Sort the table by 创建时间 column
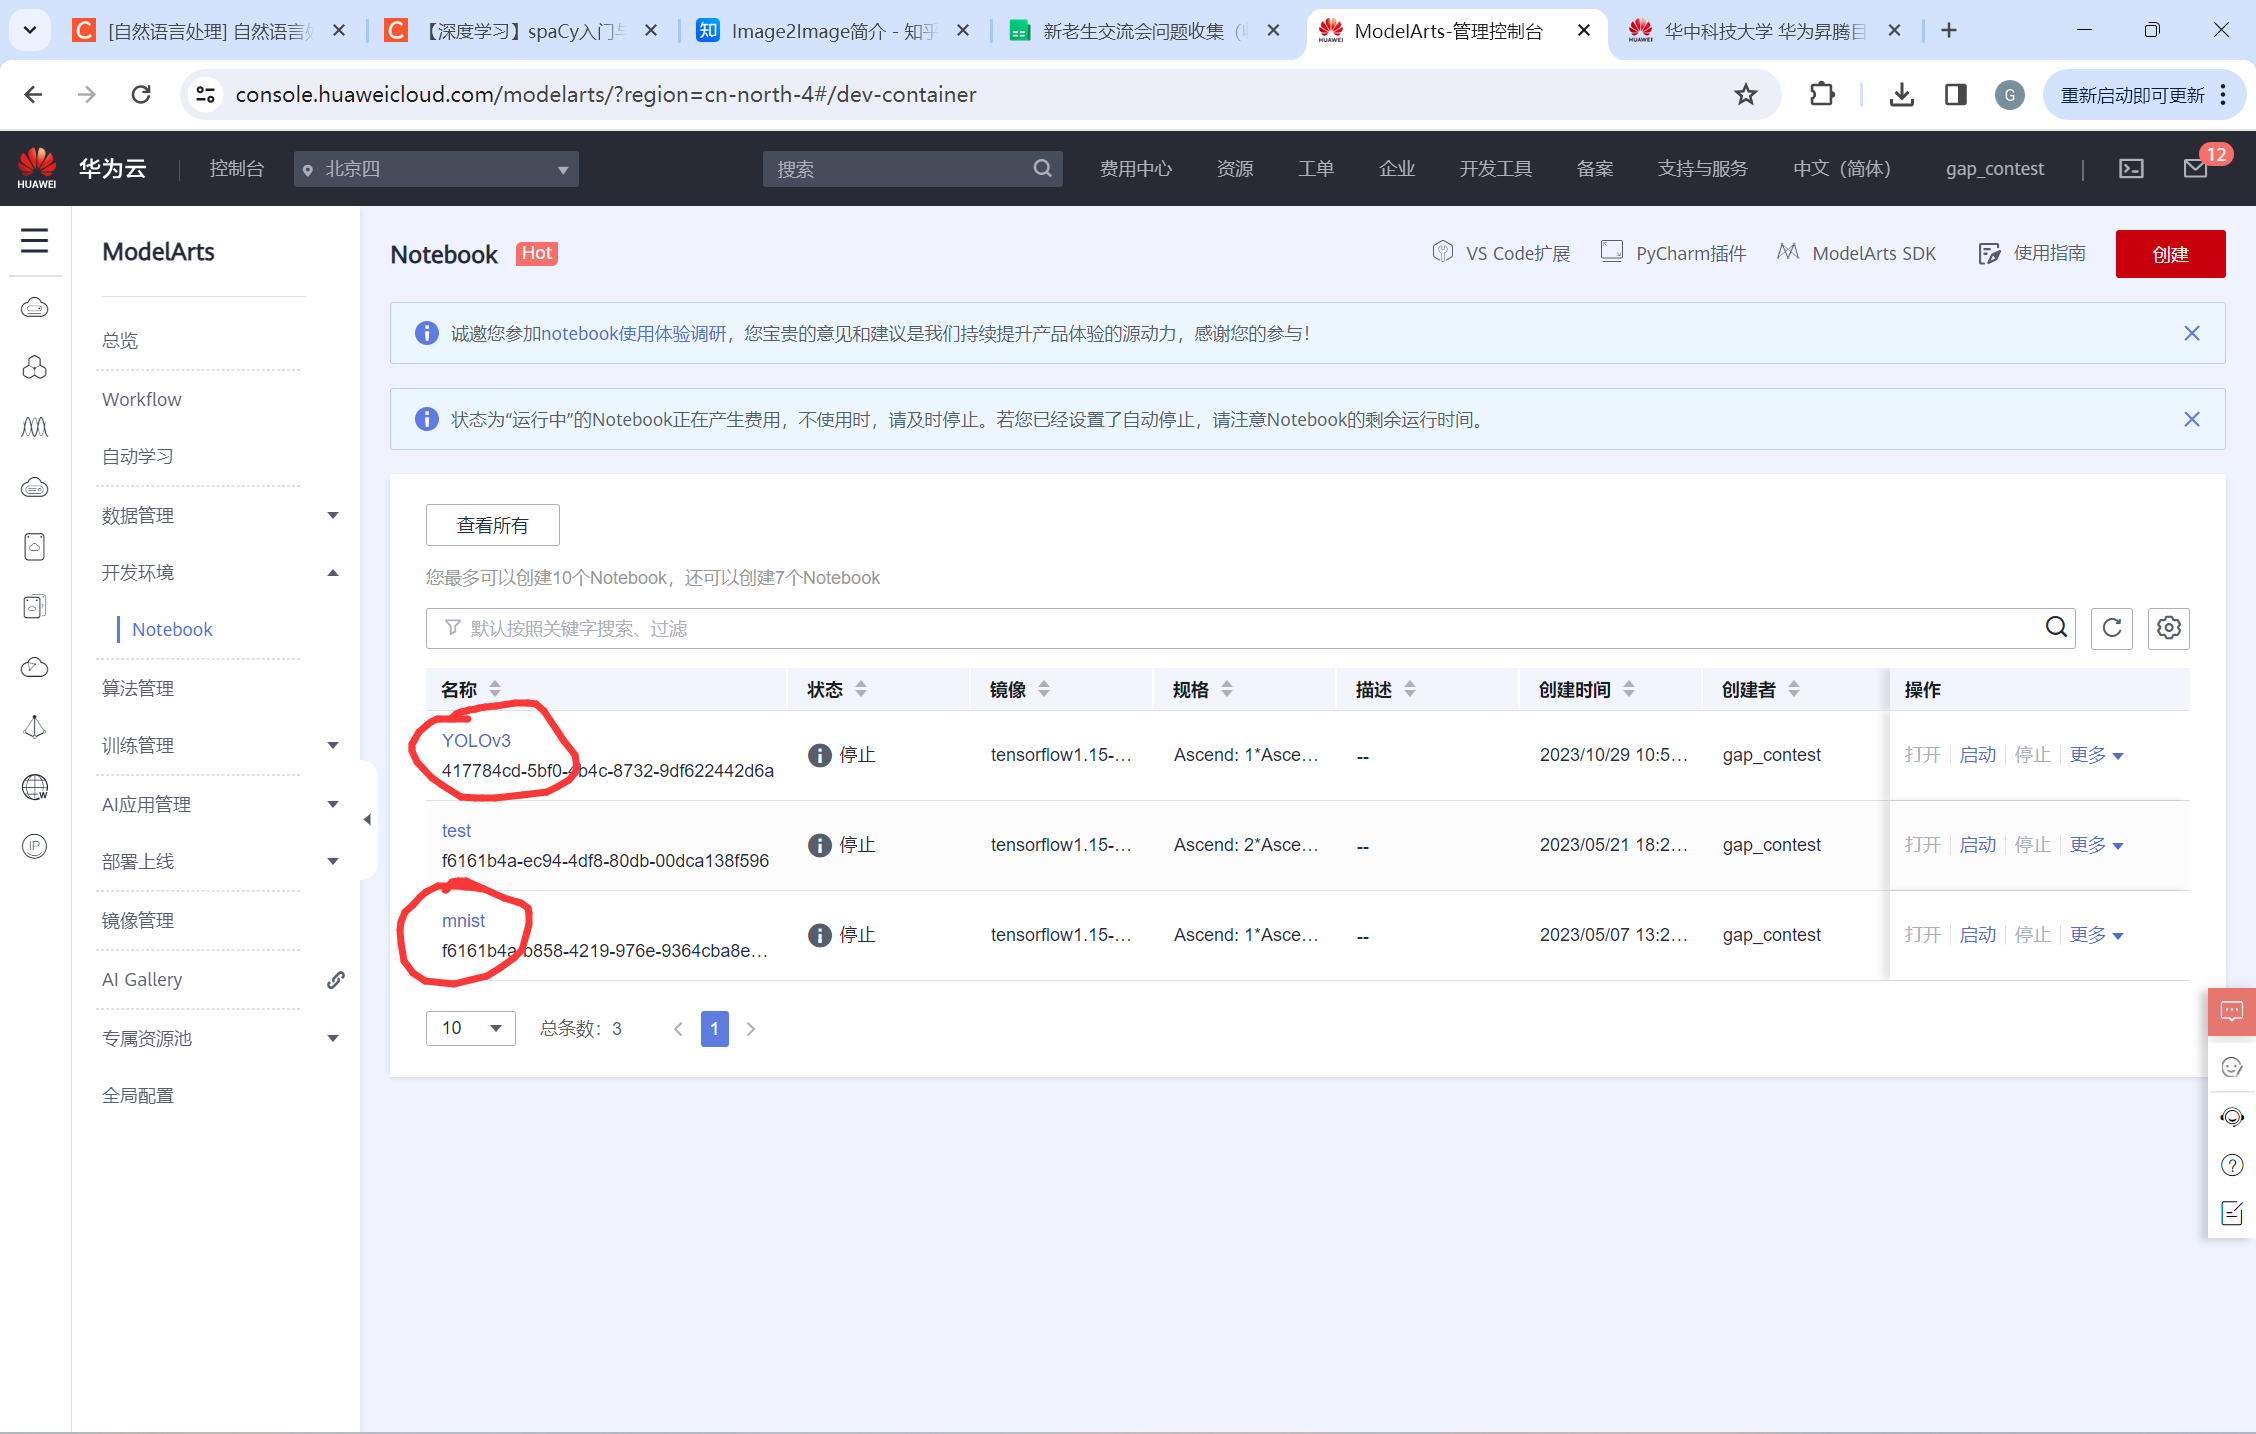 (1629, 689)
